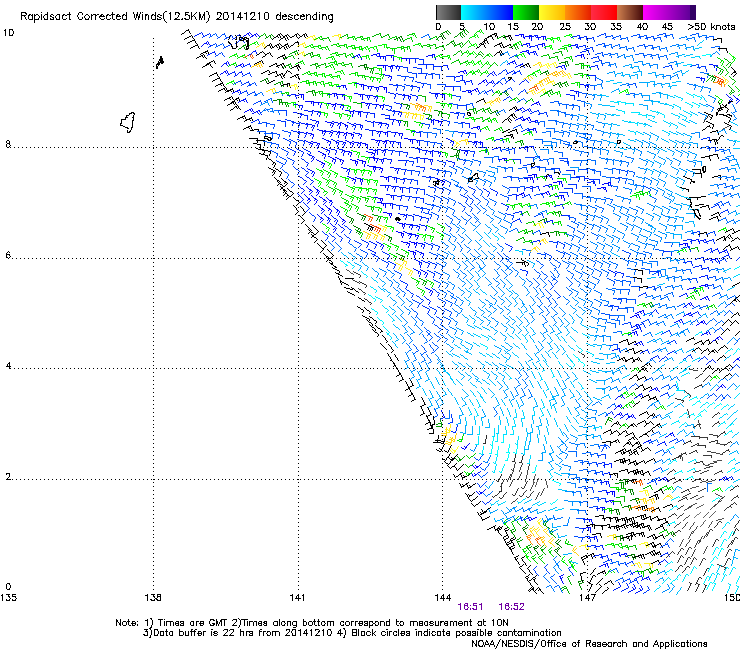Click the large island outline west of 138

128,122
